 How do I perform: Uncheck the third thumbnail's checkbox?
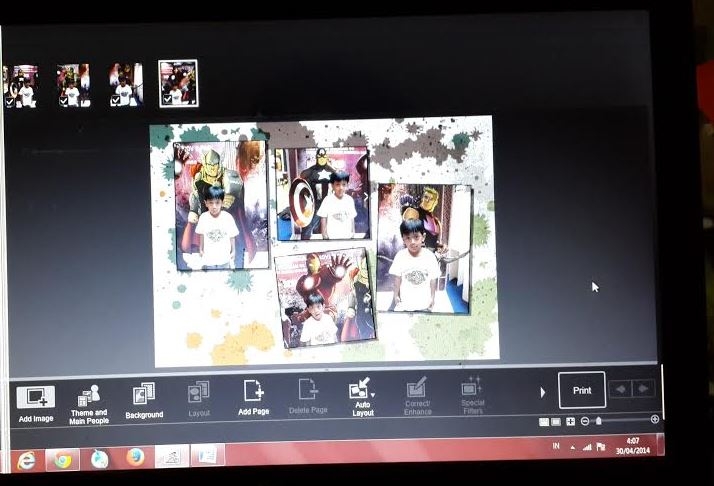click(x=115, y=101)
